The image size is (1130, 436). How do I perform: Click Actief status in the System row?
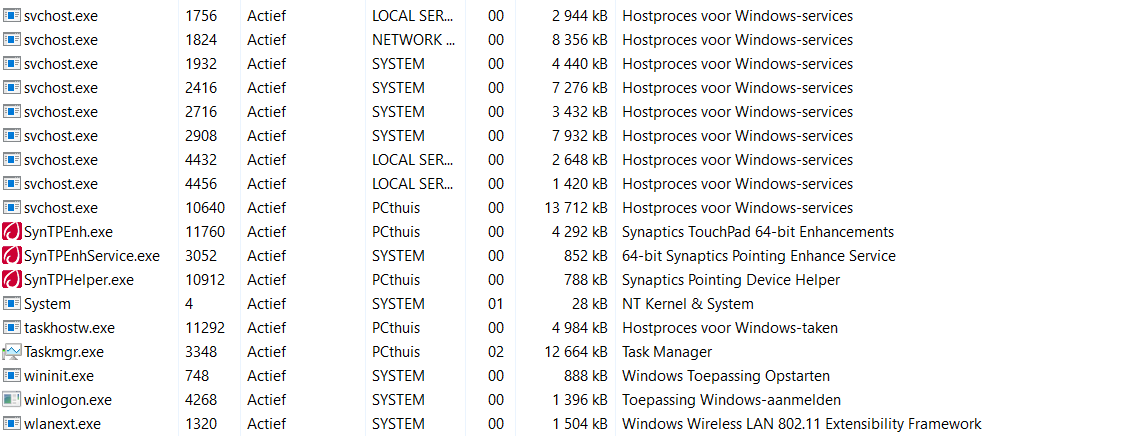tap(267, 304)
